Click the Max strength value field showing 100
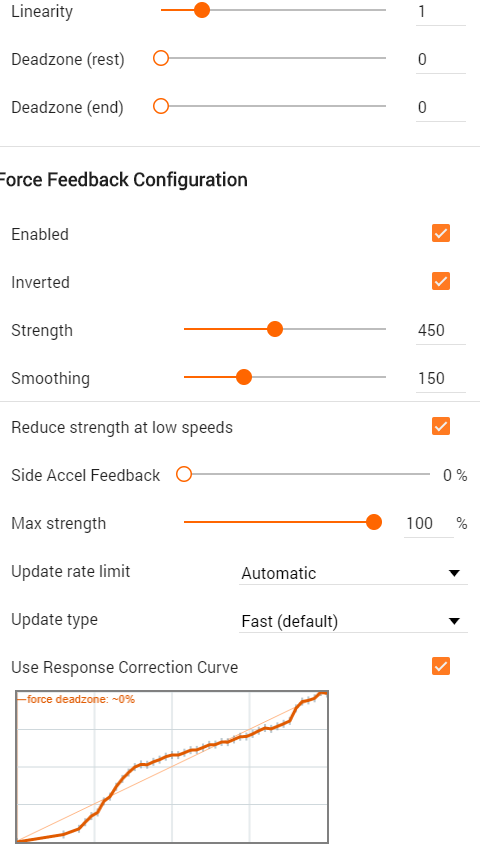This screenshot has height=853, width=480. click(429, 524)
